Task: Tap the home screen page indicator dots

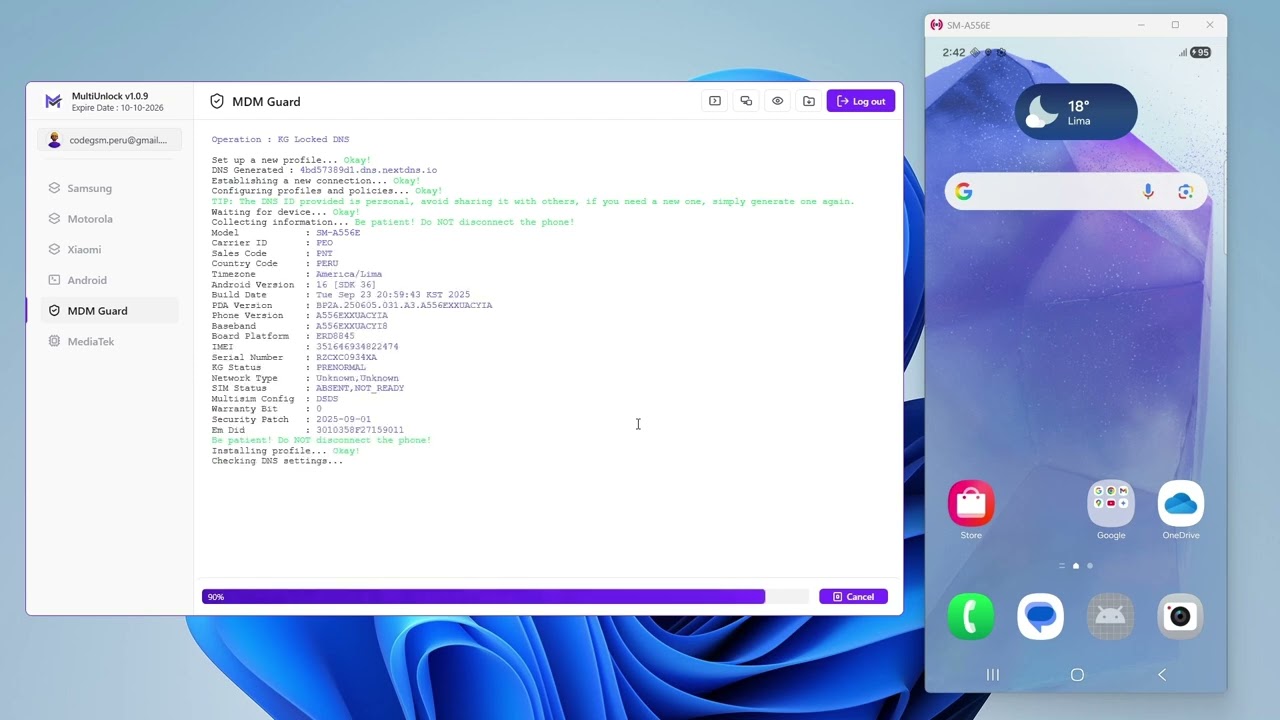Action: coord(1076,566)
